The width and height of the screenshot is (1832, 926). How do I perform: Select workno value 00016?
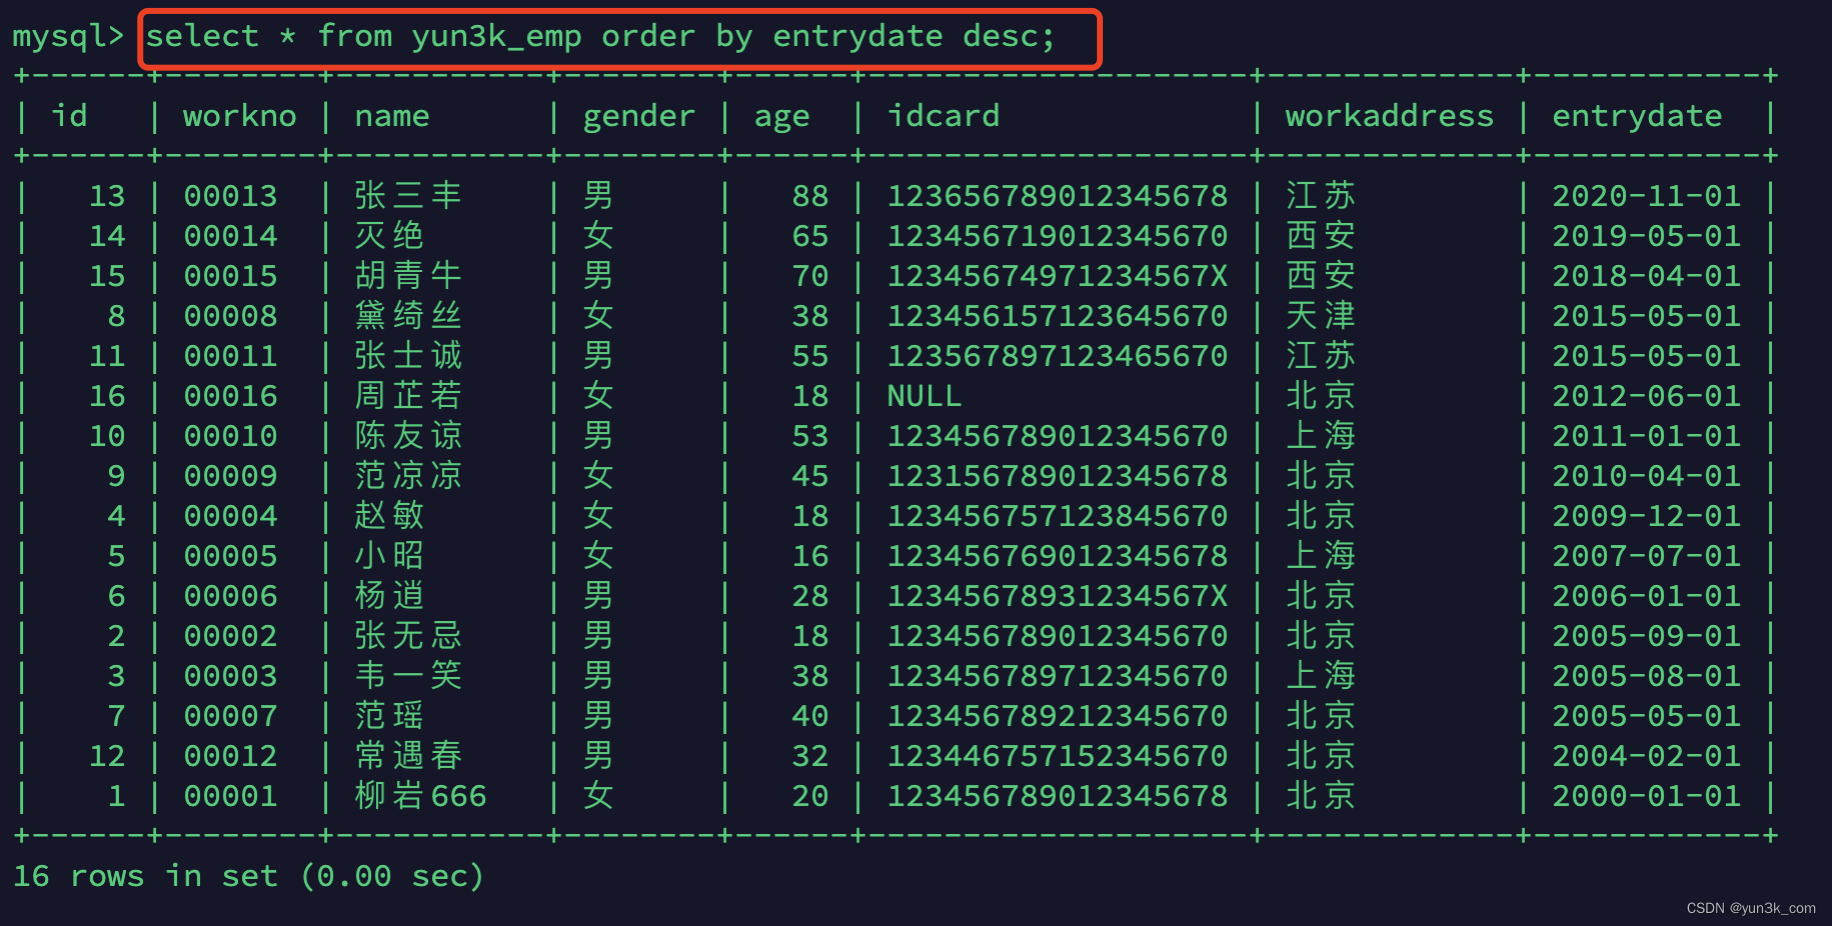coord(230,396)
